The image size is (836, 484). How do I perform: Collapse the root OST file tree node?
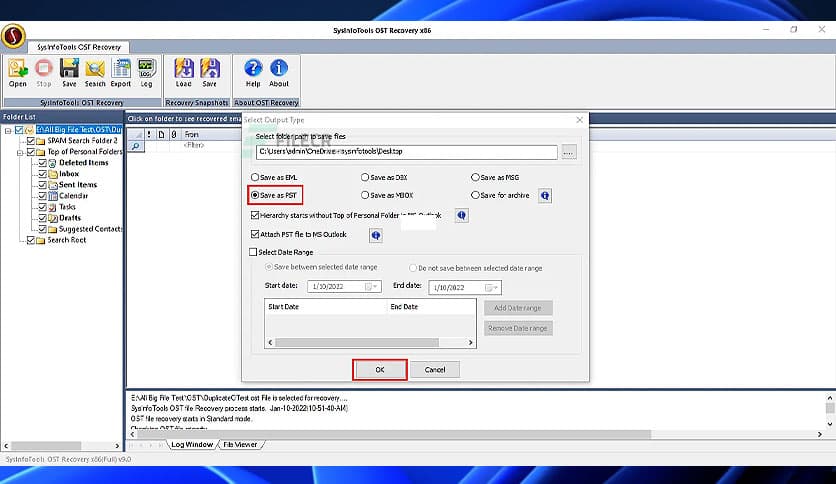coord(8,130)
